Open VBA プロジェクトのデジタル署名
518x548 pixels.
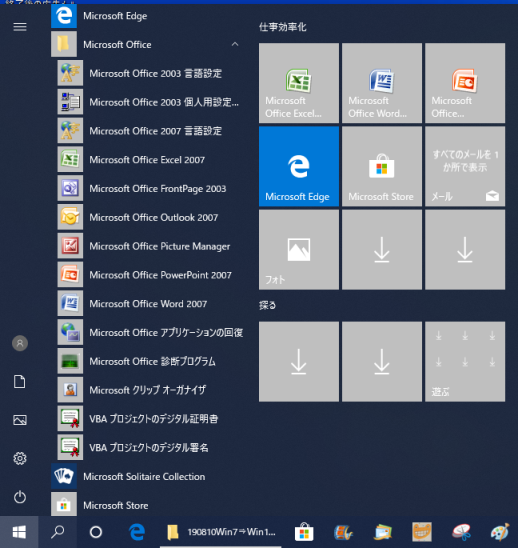pos(150,448)
